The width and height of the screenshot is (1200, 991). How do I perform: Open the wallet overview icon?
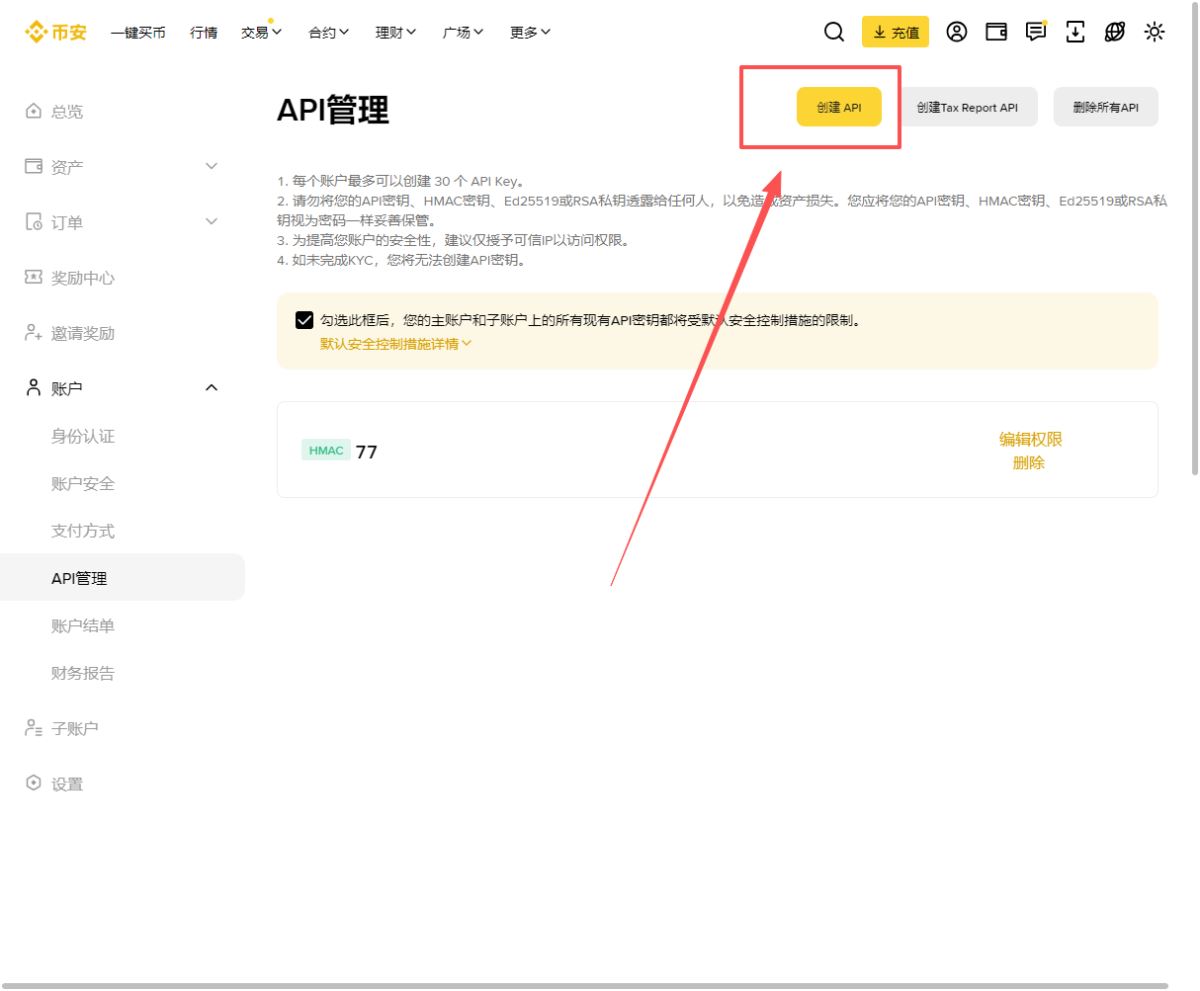point(995,32)
